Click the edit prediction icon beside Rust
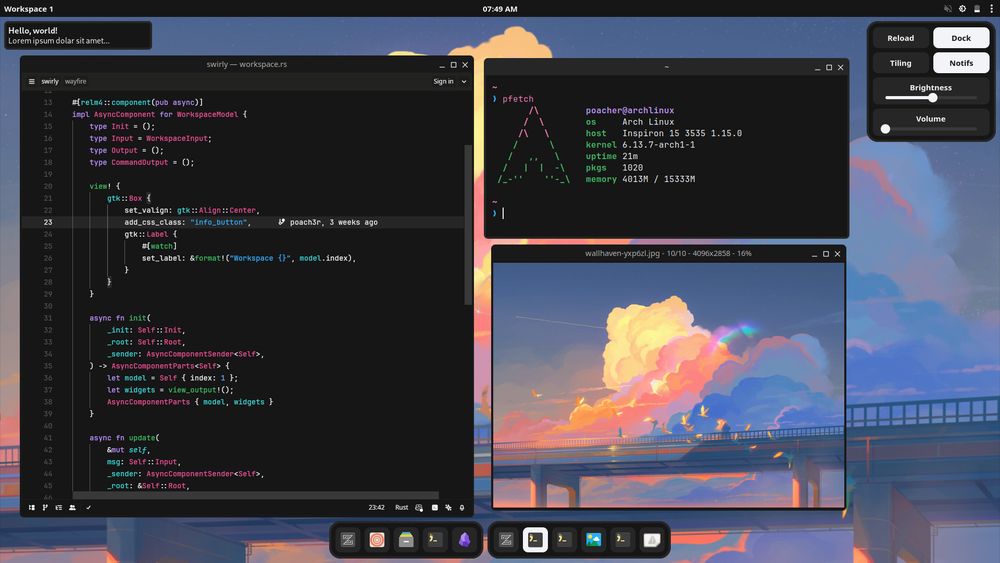1000x563 pixels. pos(419,508)
